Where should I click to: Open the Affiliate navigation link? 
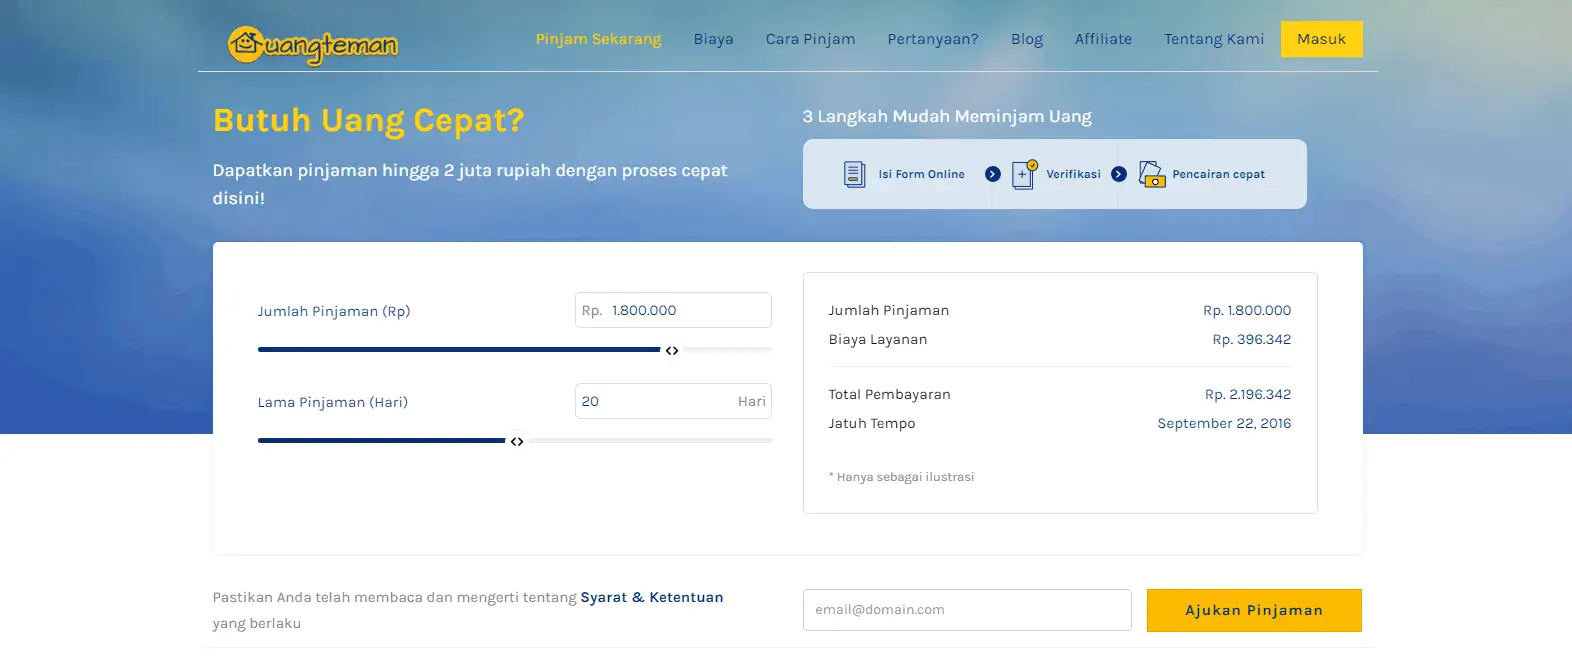pyautogui.click(x=1103, y=39)
